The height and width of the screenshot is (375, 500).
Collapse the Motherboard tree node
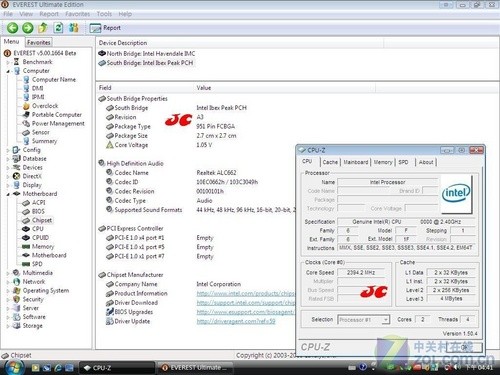click(8, 194)
